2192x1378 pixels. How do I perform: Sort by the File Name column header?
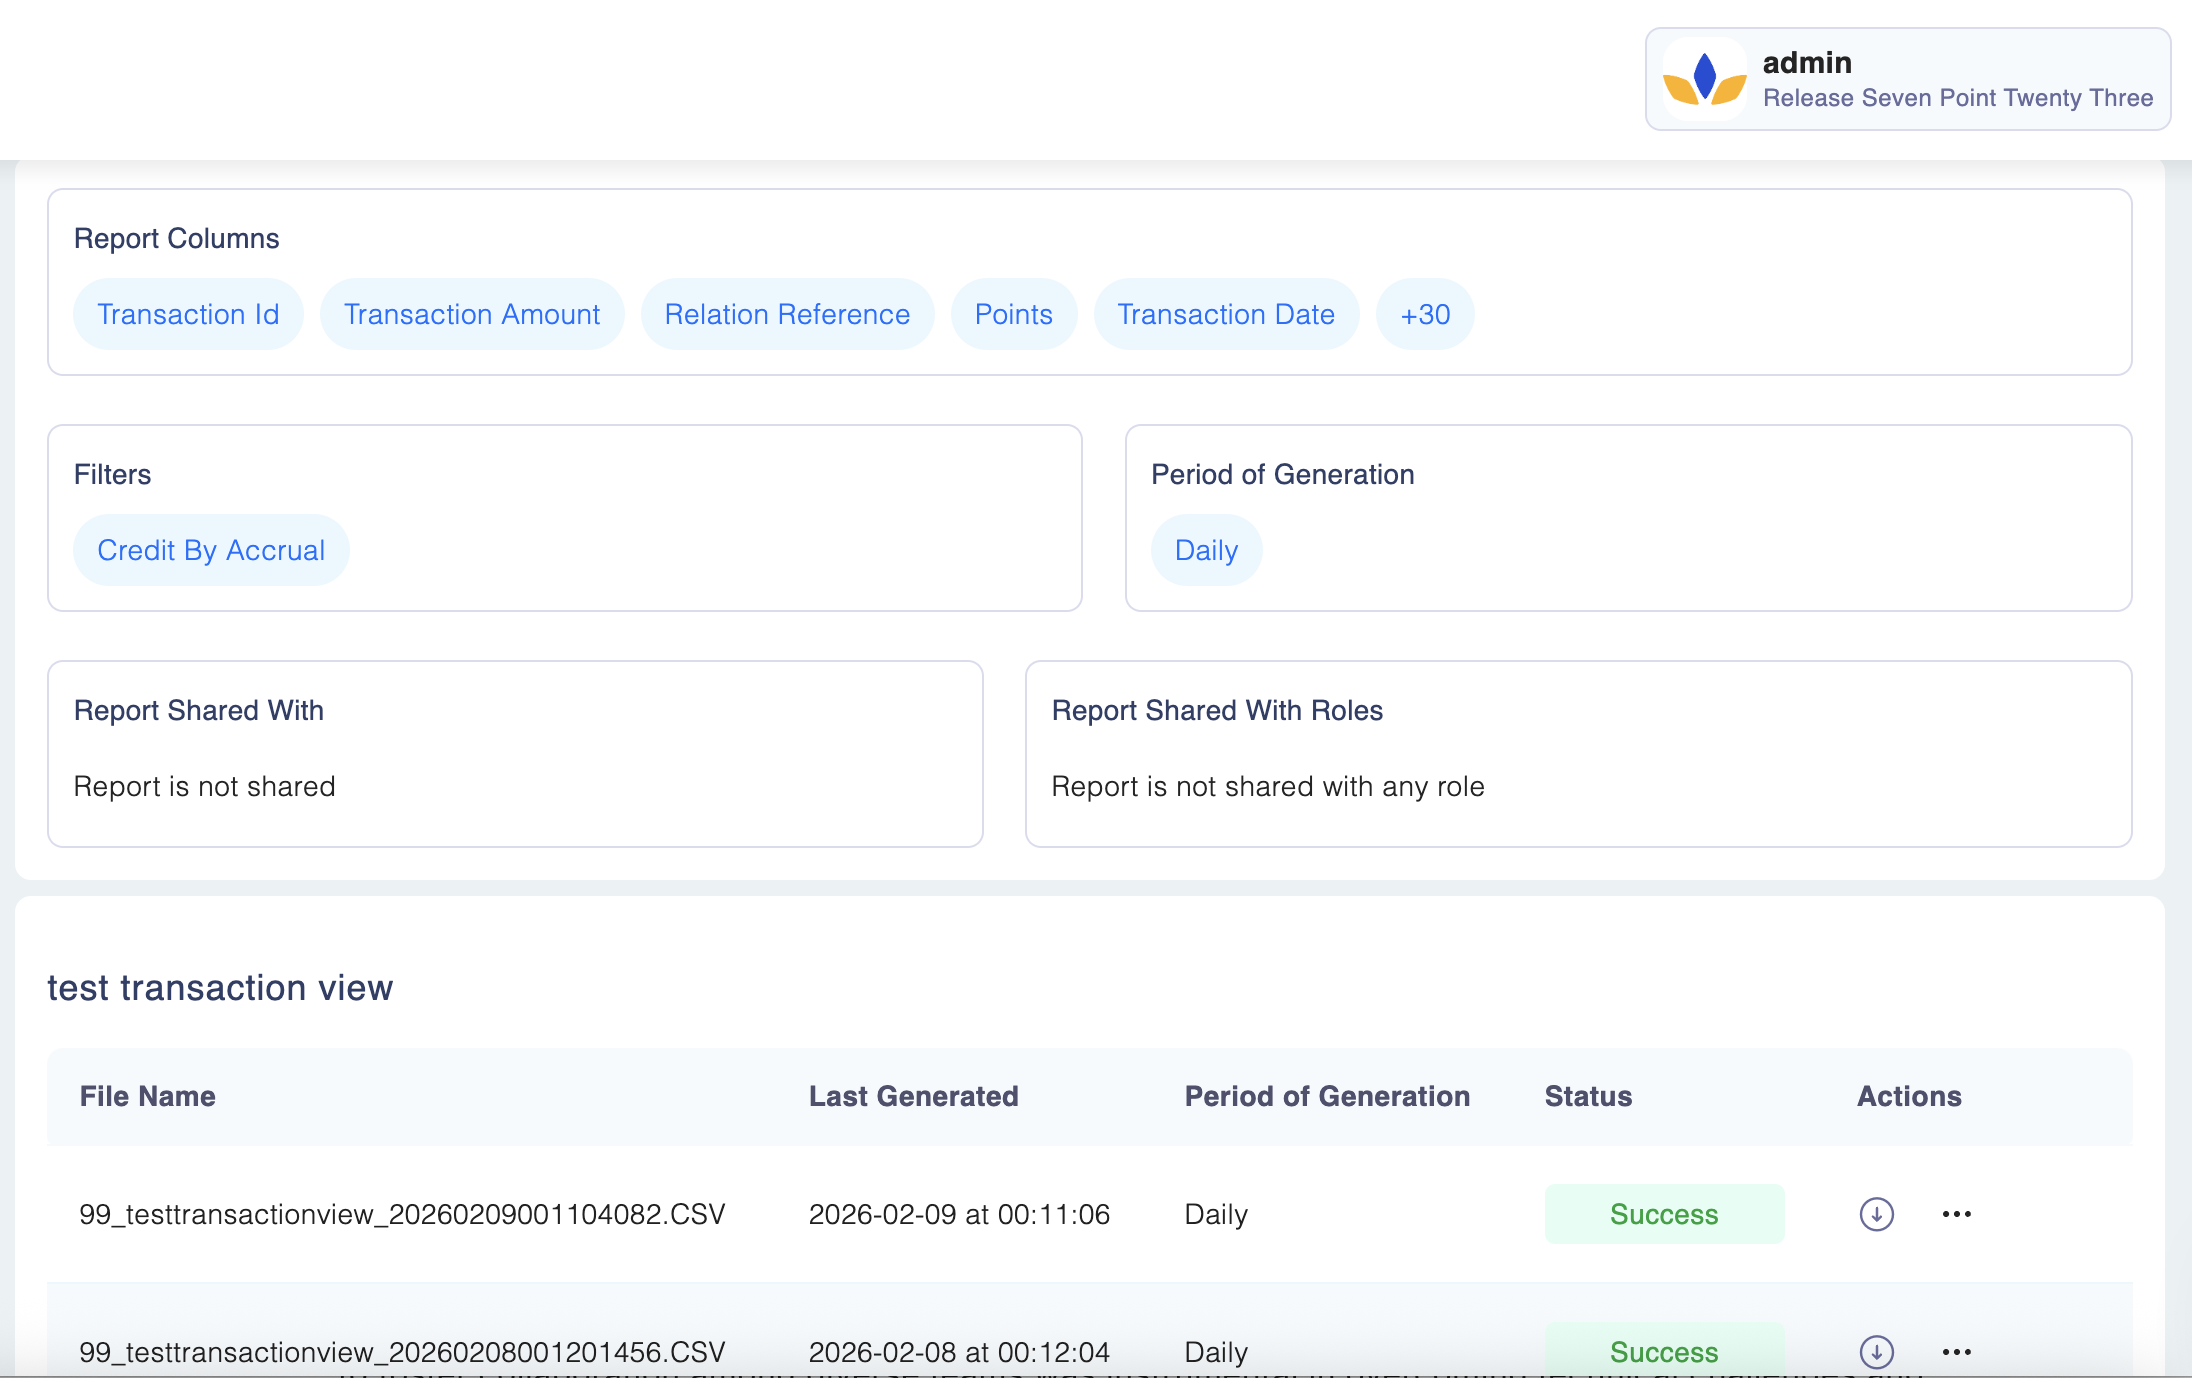tap(148, 1096)
